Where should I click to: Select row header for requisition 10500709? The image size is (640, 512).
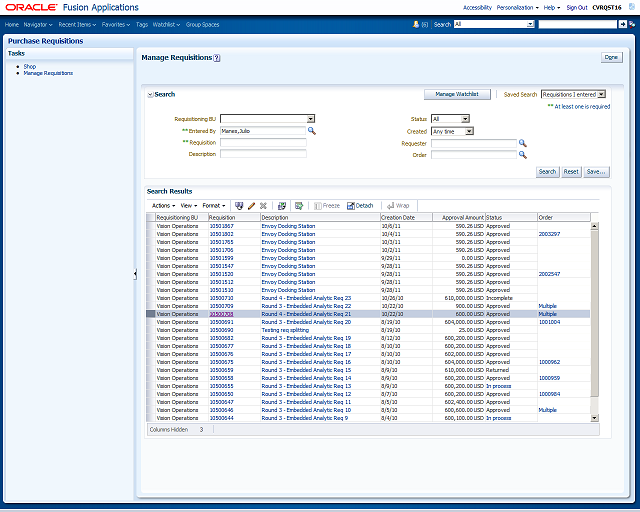tap(151, 306)
